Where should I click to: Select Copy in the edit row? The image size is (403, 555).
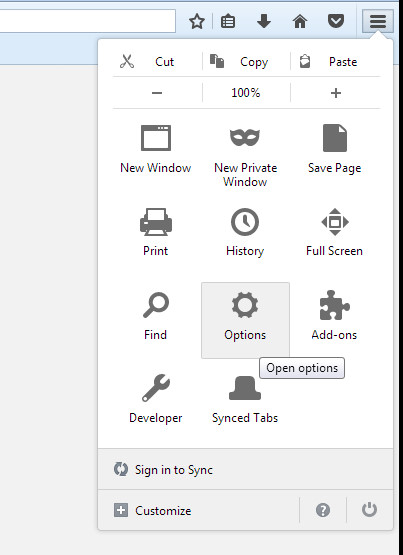(247, 62)
